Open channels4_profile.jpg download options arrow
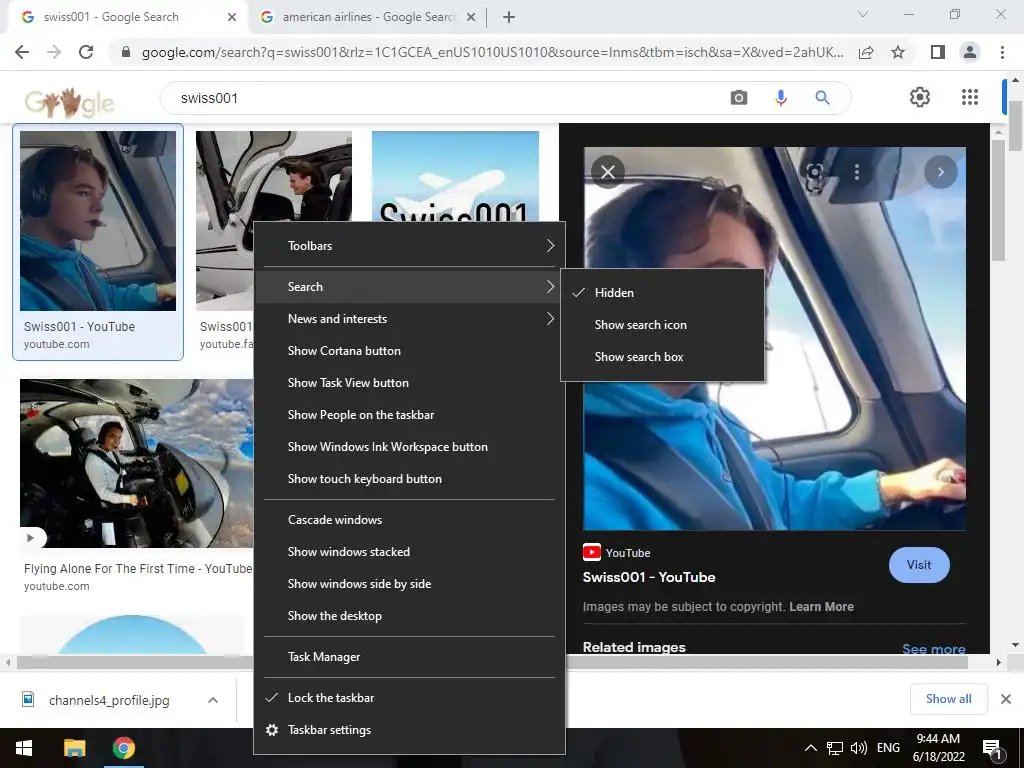This screenshot has height=768, width=1024. (213, 700)
